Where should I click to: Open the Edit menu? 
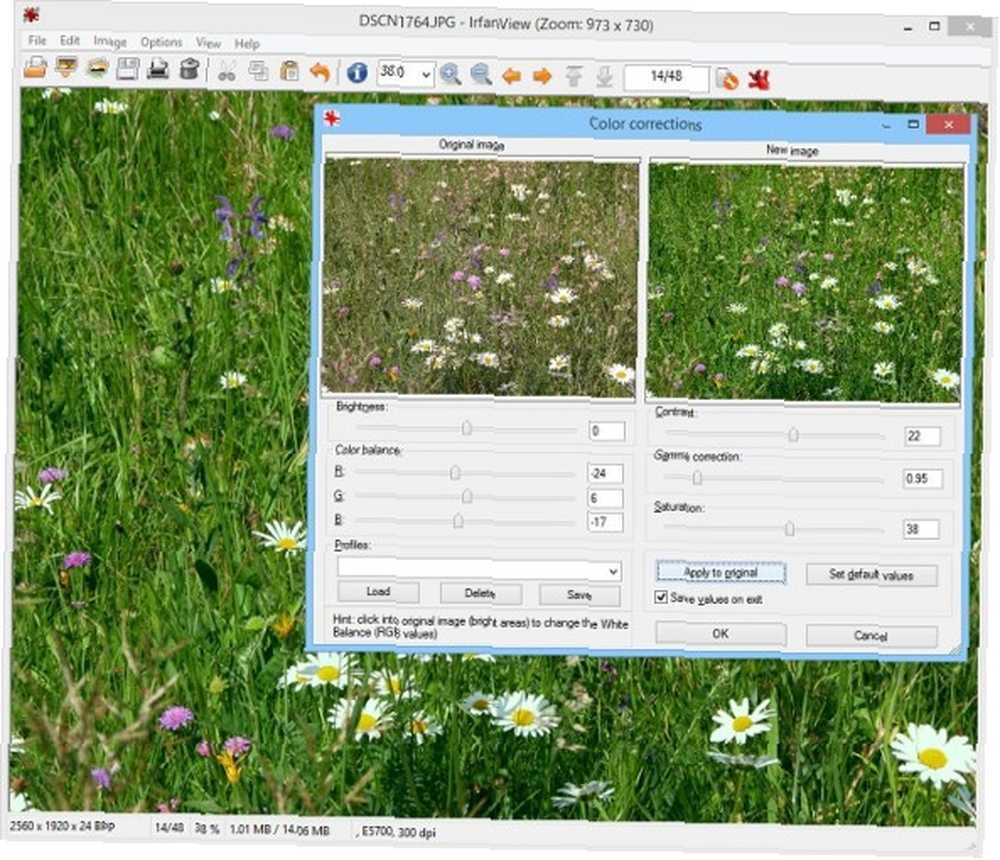coord(70,41)
